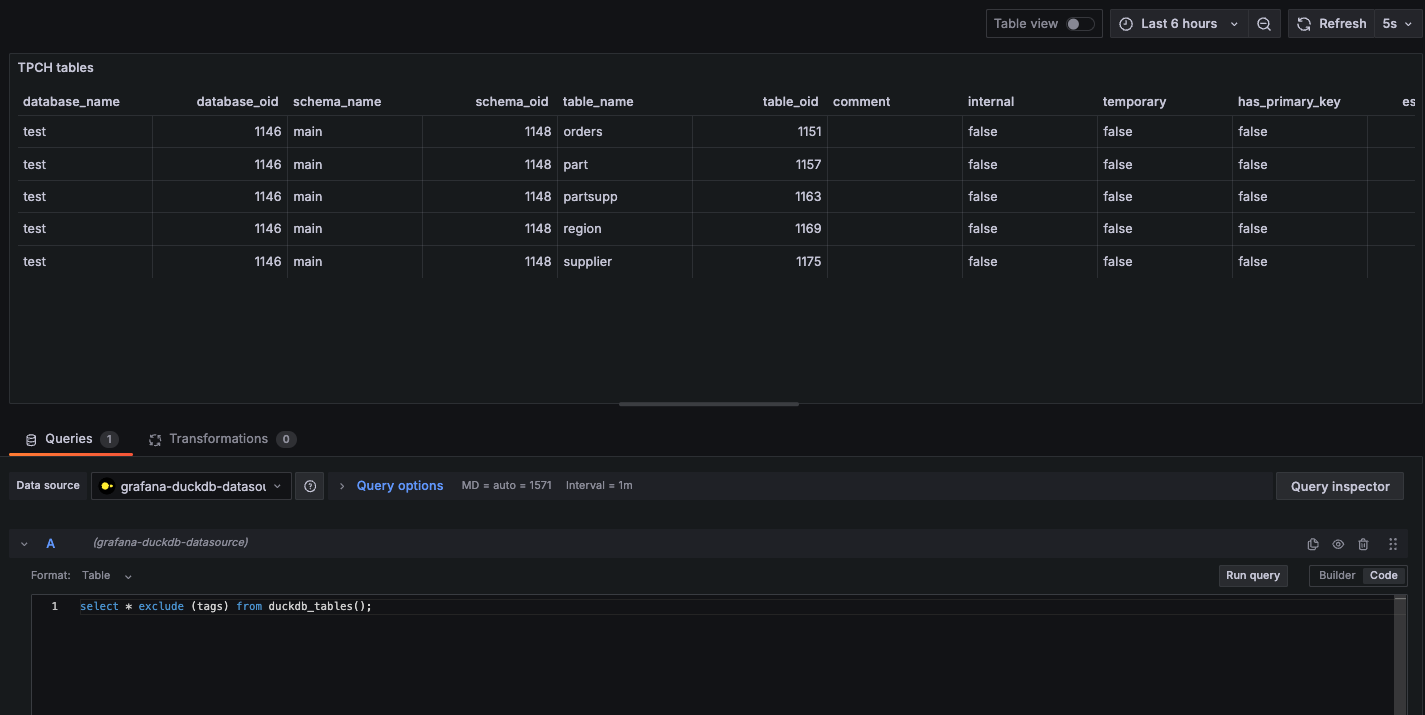Click table_oid value 1151
1425x715 pixels.
(x=809, y=132)
